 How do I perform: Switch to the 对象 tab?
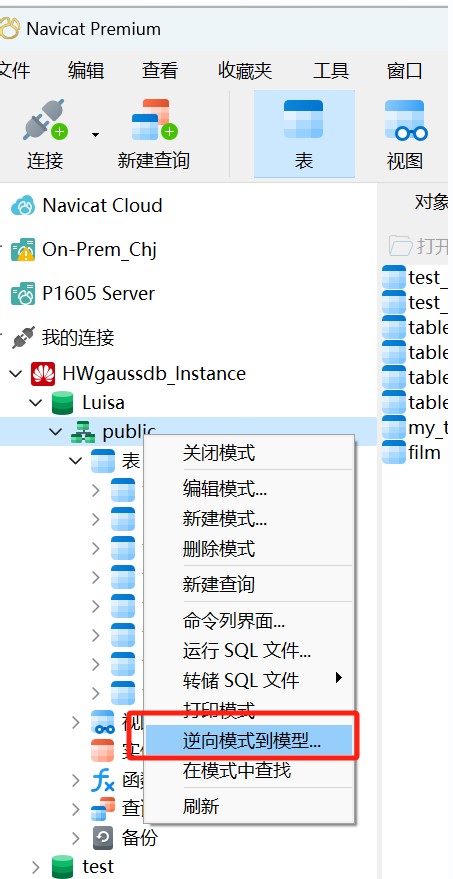click(431, 202)
